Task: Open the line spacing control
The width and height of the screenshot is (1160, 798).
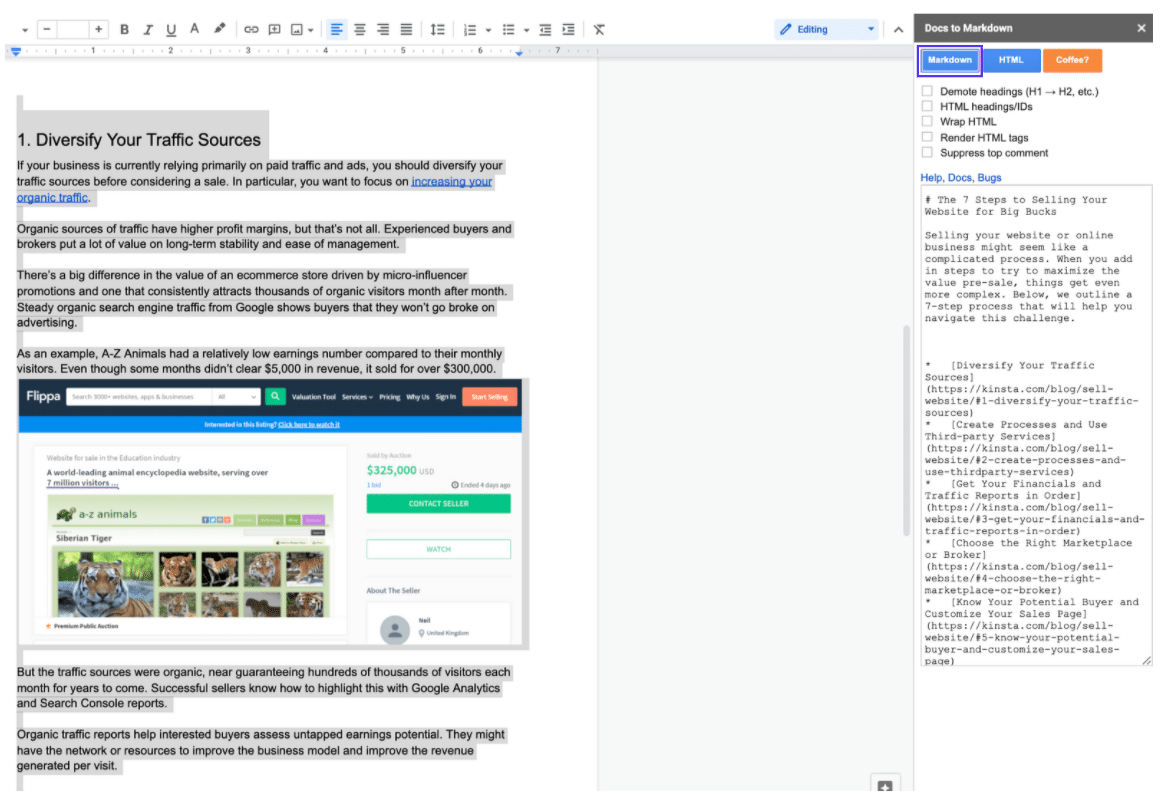Action: [437, 29]
